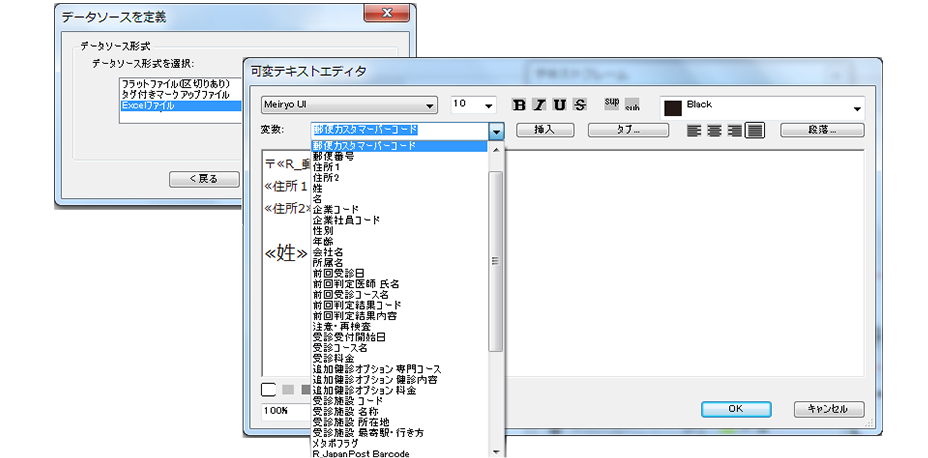Toggle Strikethrough text formatting

coord(580,105)
